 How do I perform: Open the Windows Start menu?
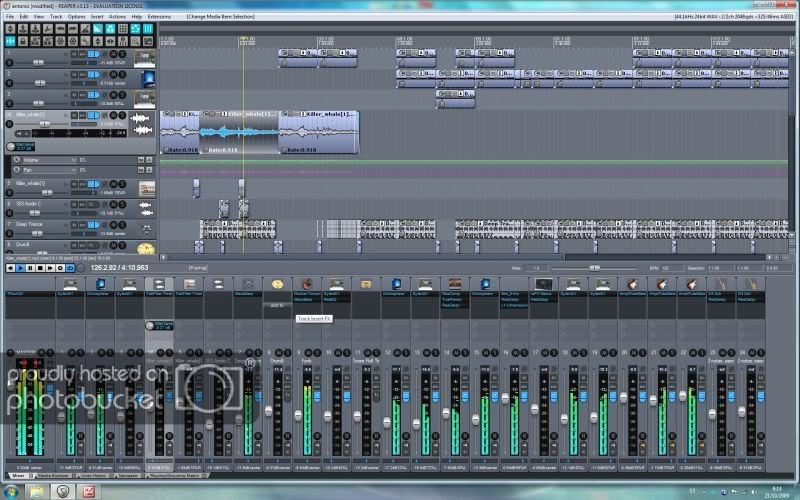pyautogui.click(x=11, y=491)
